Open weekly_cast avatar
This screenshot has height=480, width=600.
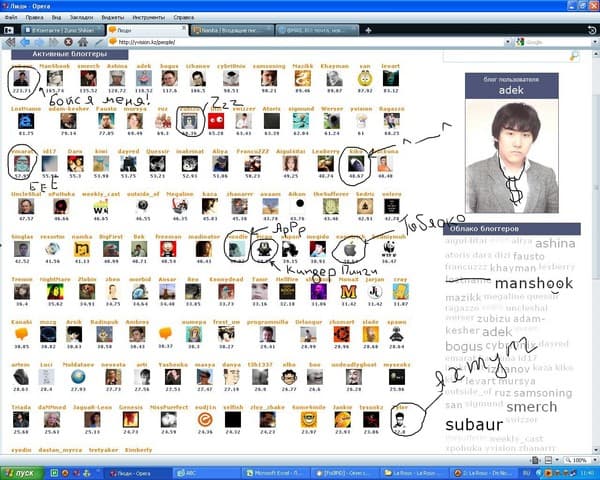(101, 207)
